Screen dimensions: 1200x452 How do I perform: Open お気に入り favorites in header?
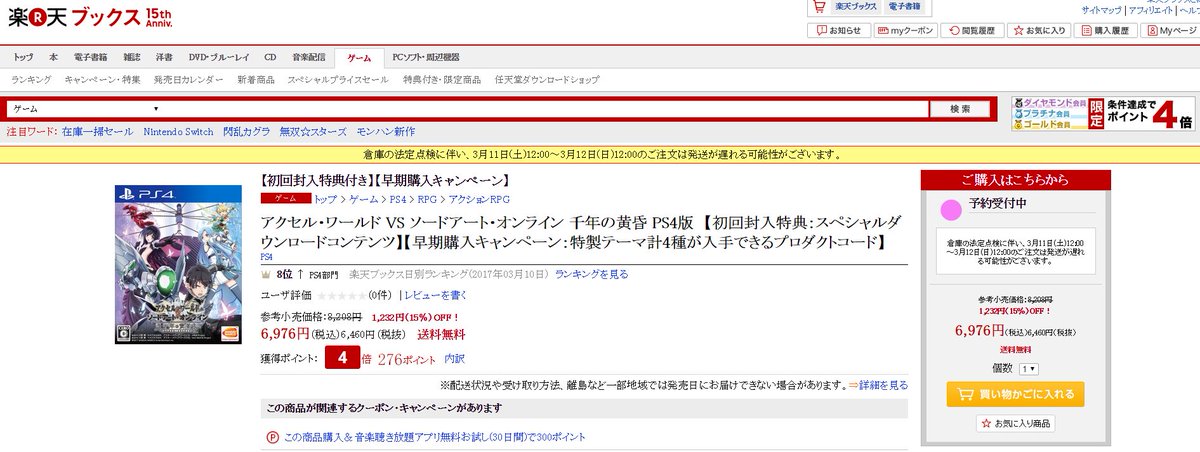[1040, 31]
